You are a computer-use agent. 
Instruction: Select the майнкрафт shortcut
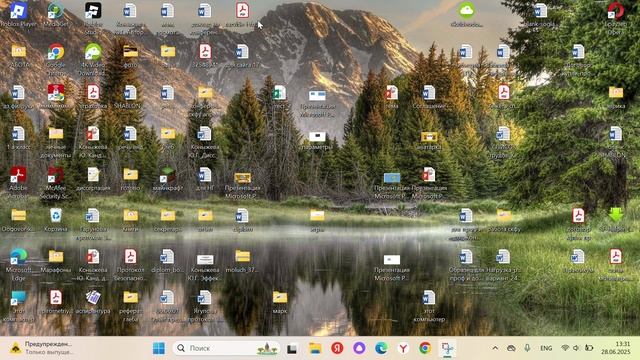167,175
